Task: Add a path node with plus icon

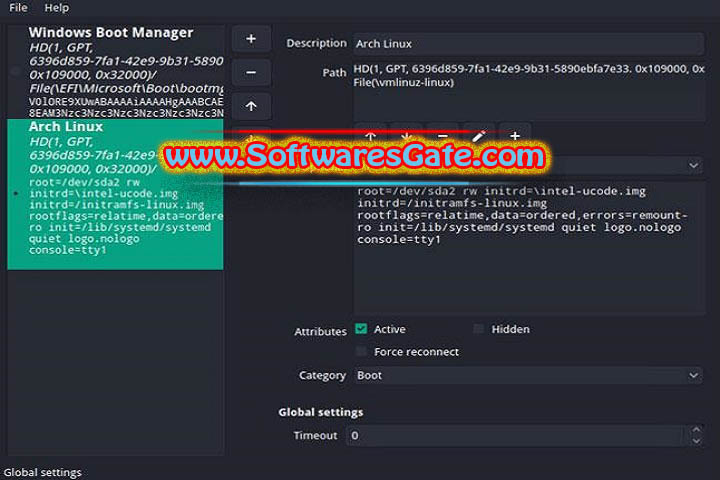Action: pyautogui.click(x=515, y=136)
